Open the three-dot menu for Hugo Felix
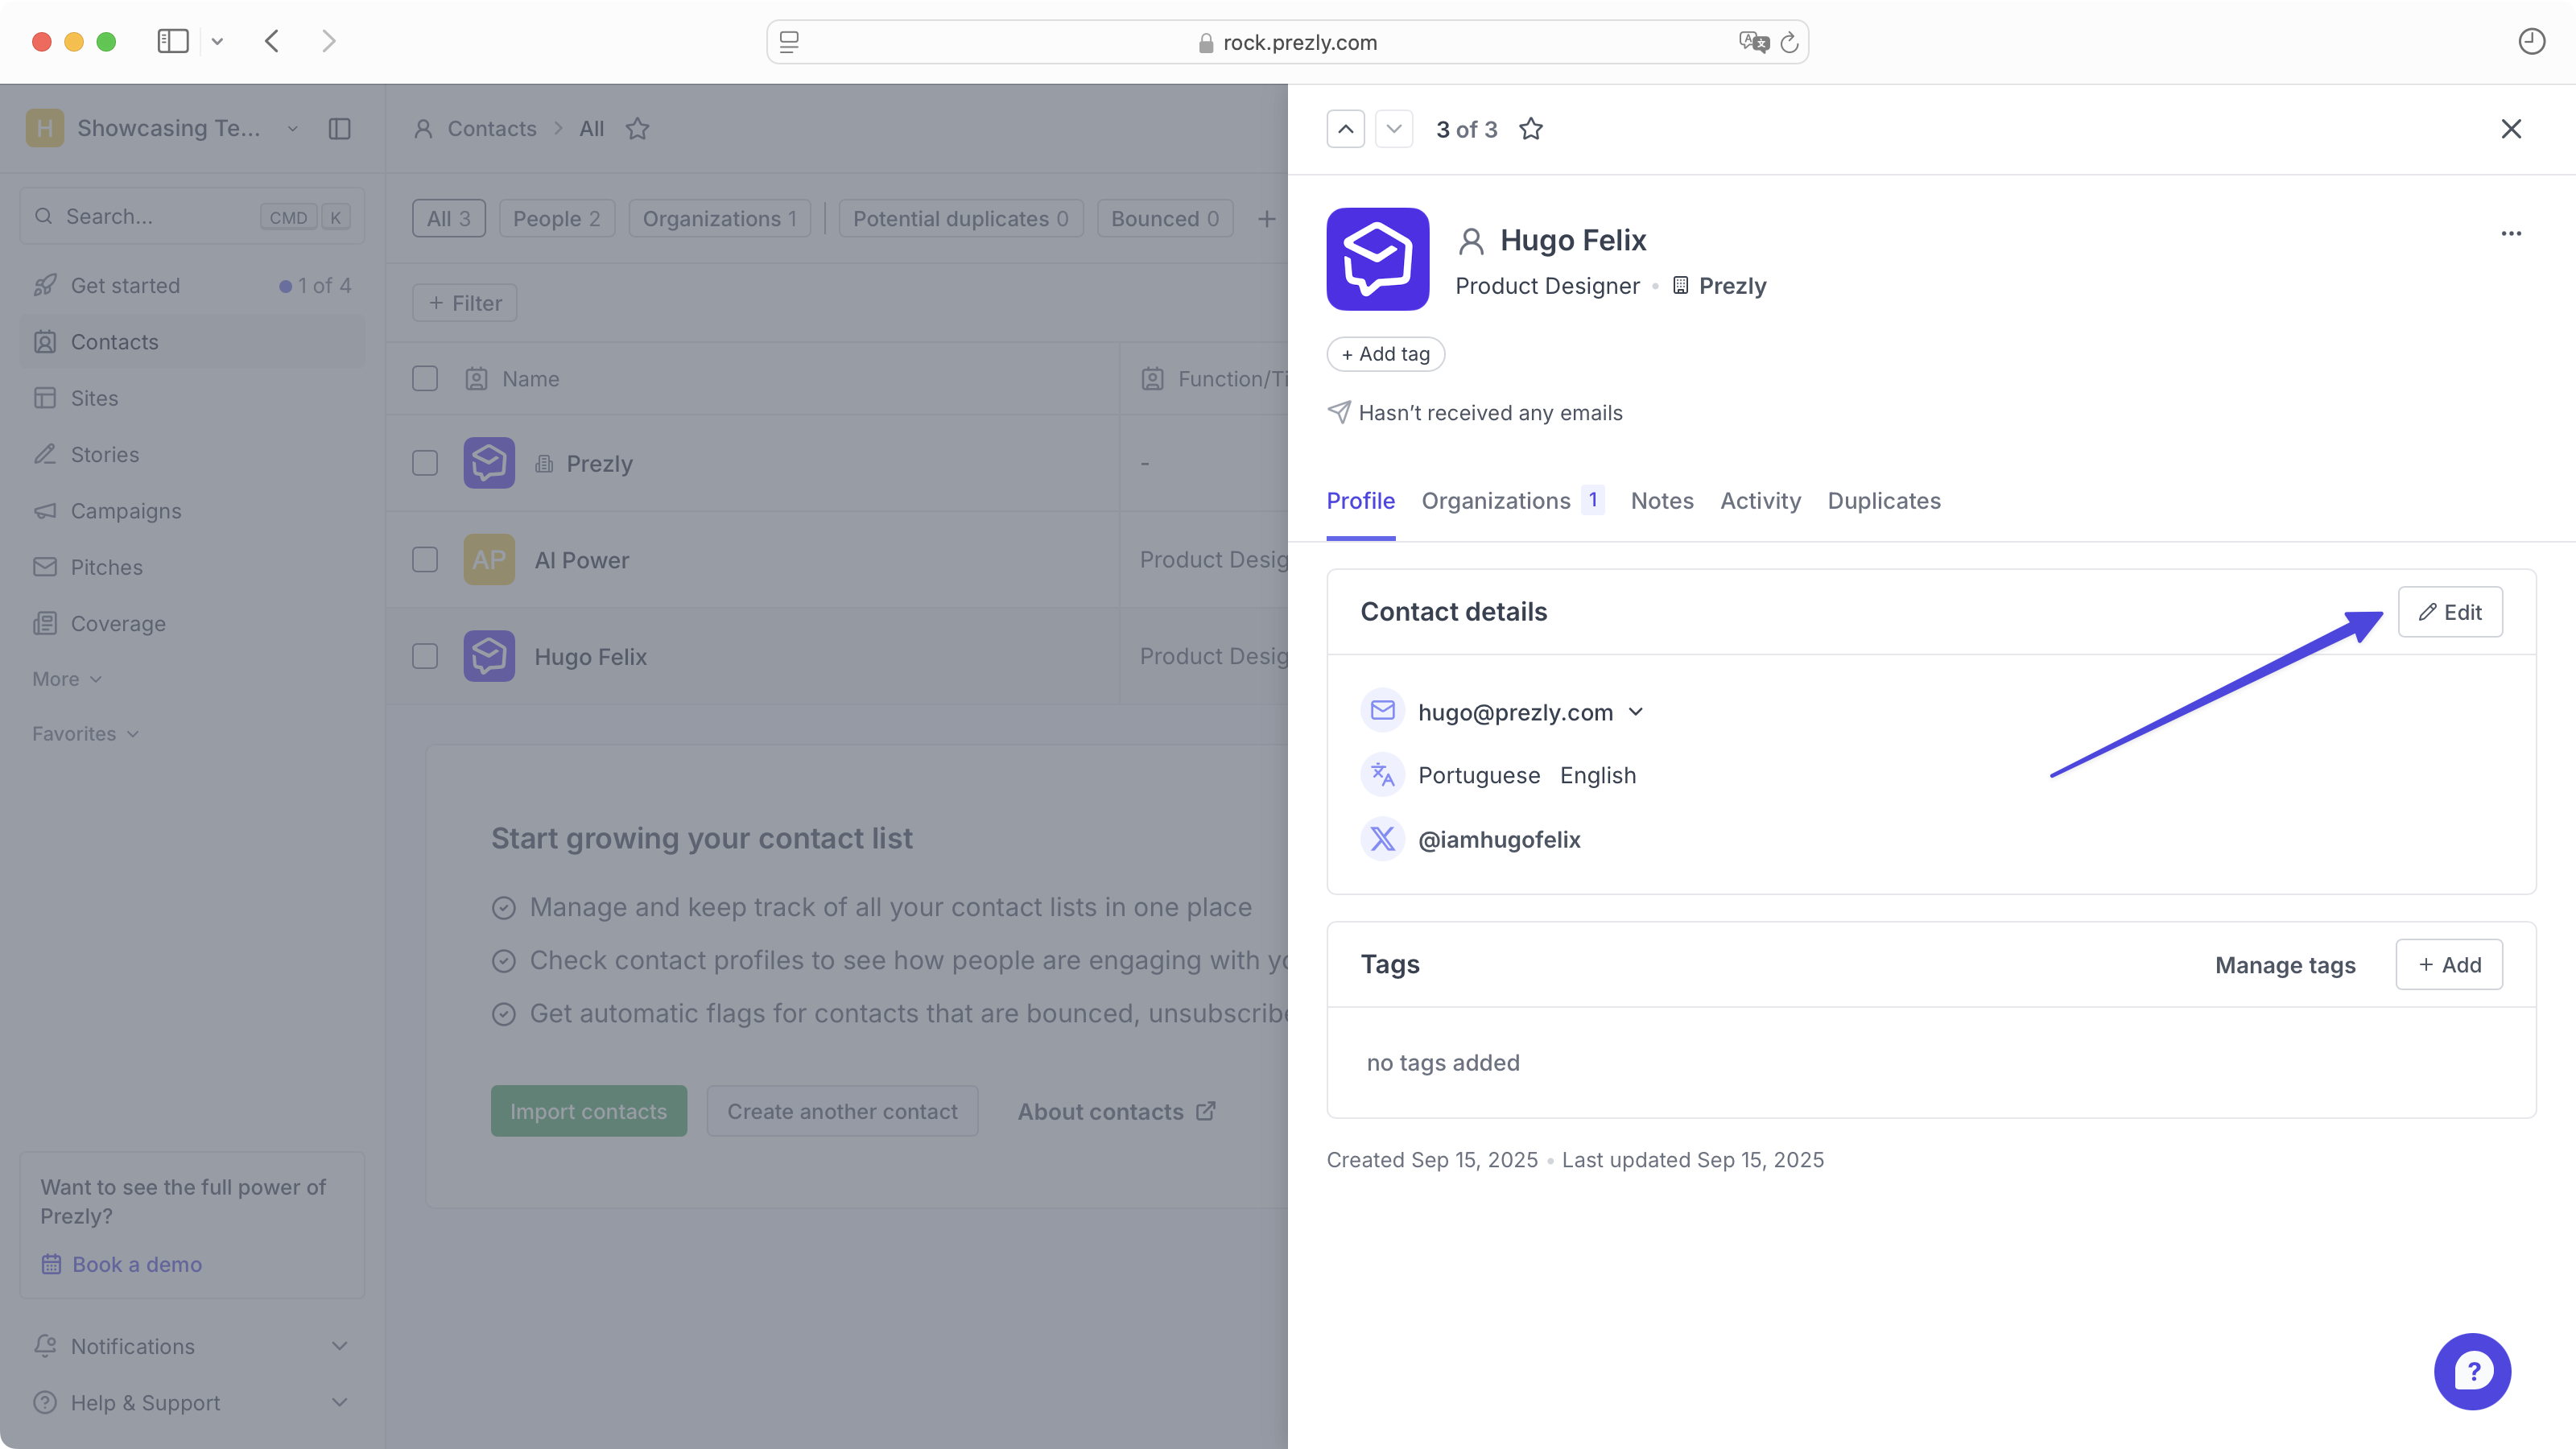This screenshot has width=2576, height=1449. [x=2510, y=234]
